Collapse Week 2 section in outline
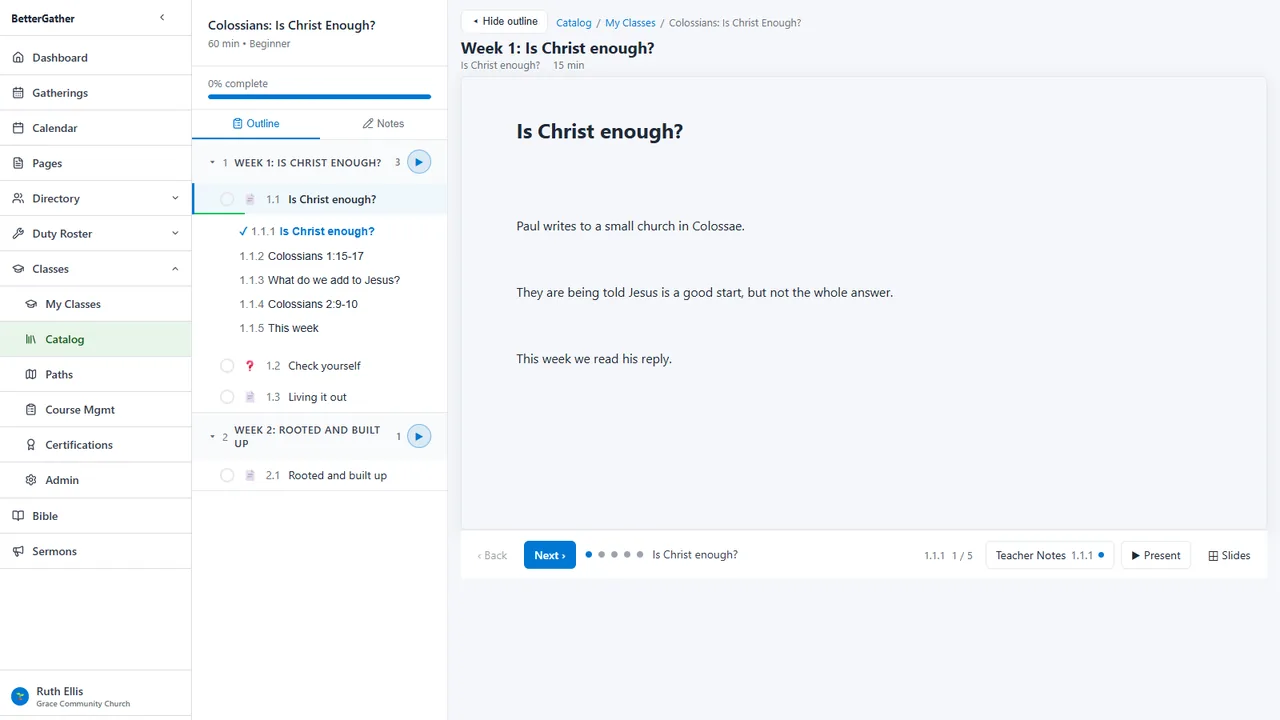The image size is (1280, 720). coord(212,436)
